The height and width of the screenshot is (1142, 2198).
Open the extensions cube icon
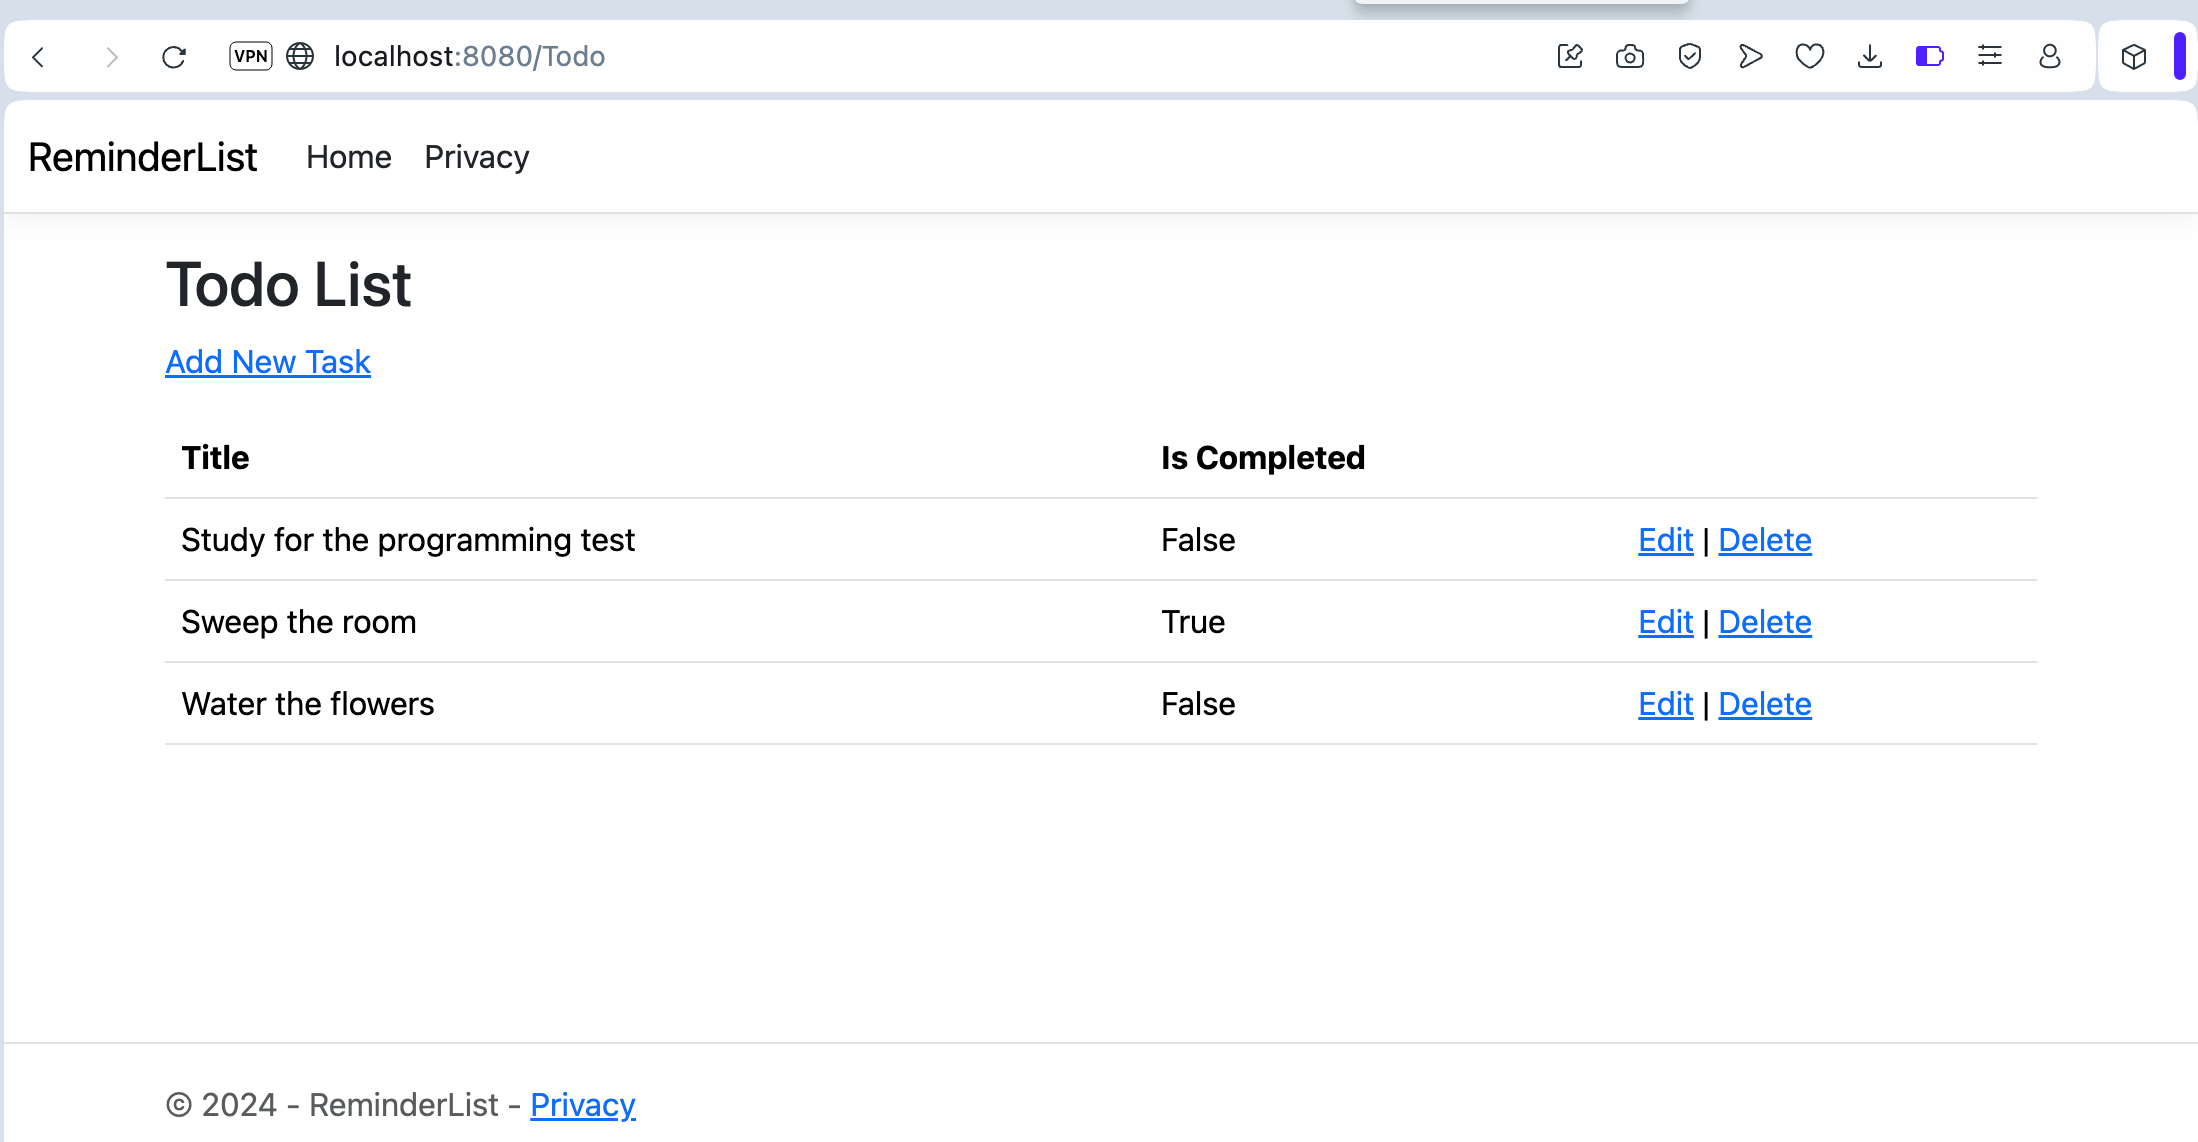tap(2134, 56)
